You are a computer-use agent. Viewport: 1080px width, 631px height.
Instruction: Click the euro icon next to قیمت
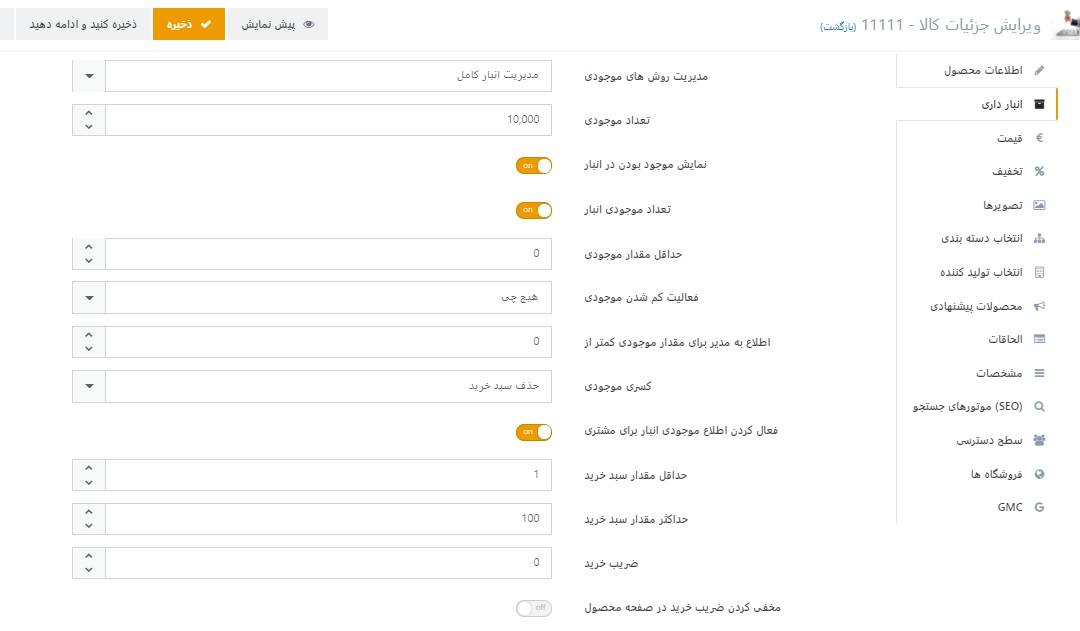point(1039,138)
